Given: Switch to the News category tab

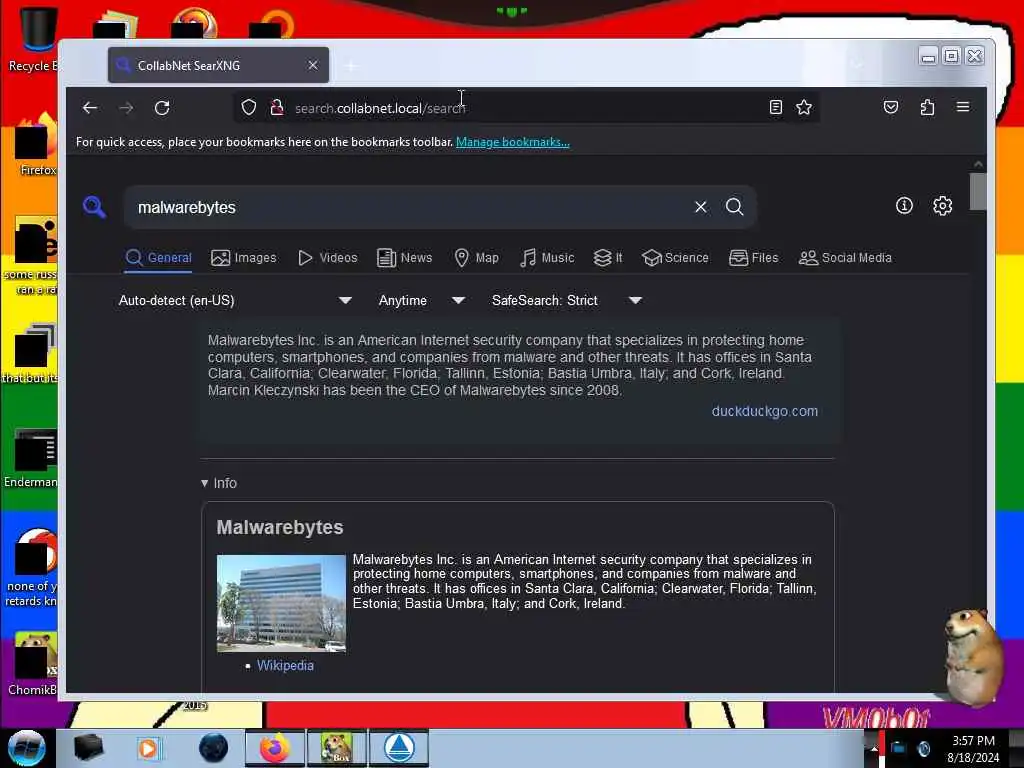Looking at the screenshot, I should (x=405, y=258).
